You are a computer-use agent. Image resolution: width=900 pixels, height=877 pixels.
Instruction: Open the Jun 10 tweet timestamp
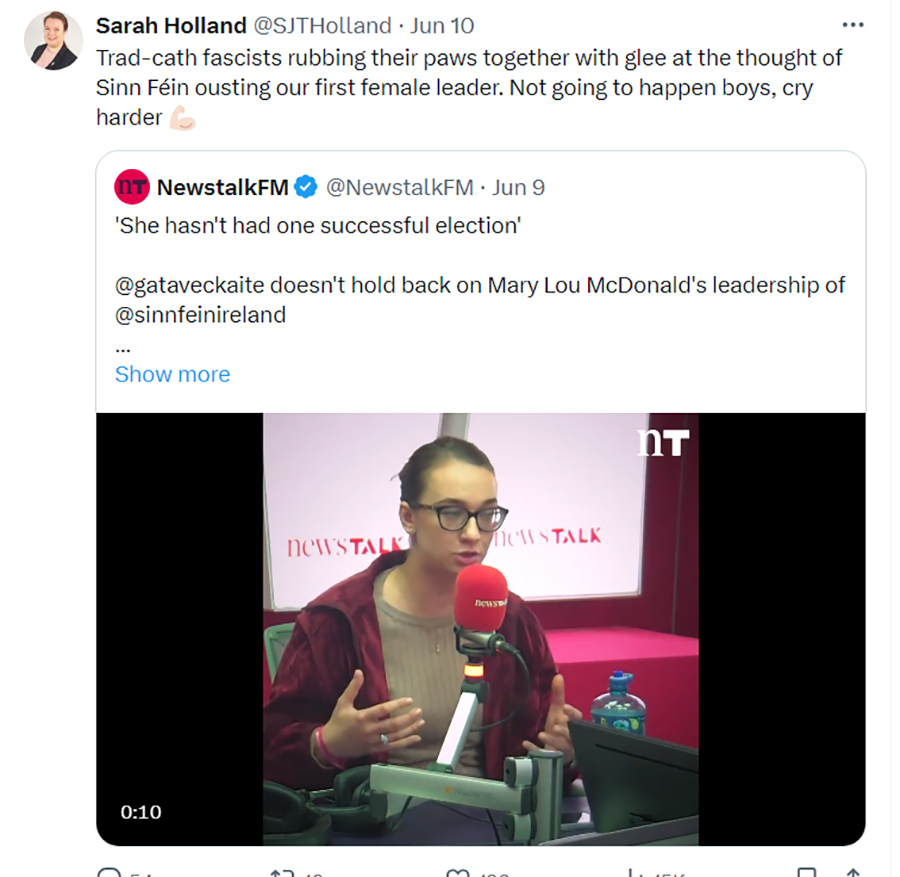(443, 25)
